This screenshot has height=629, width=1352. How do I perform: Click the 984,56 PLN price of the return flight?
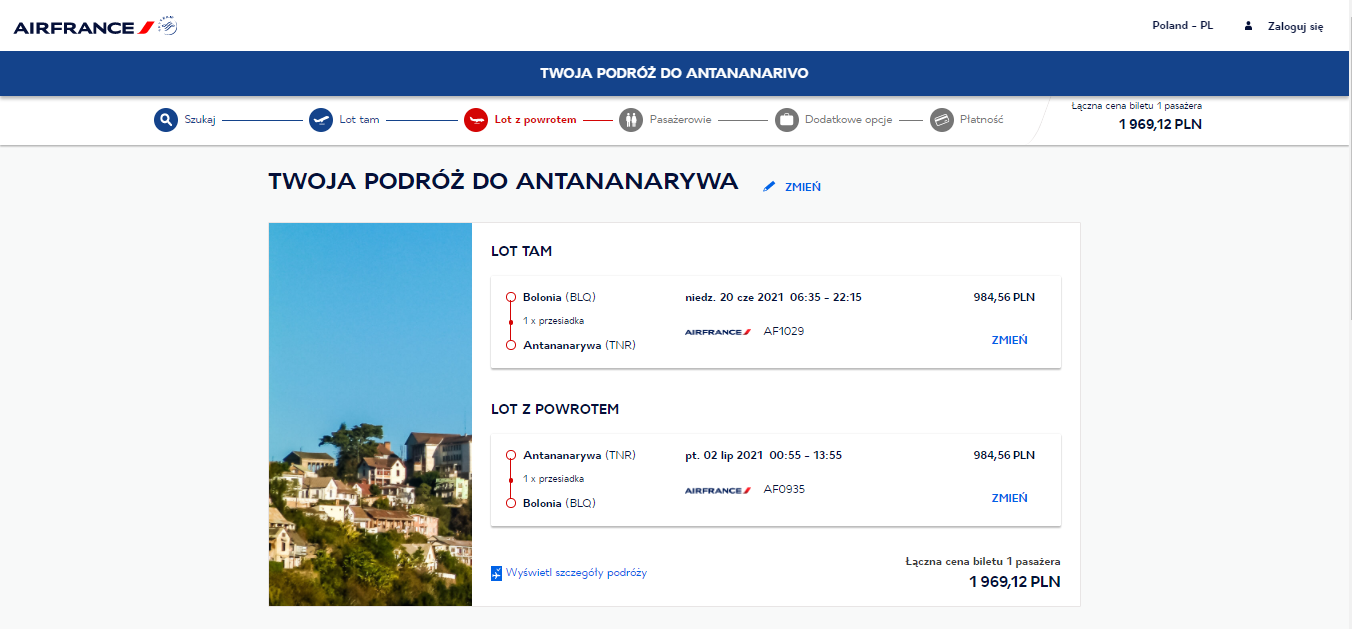click(x=1004, y=455)
